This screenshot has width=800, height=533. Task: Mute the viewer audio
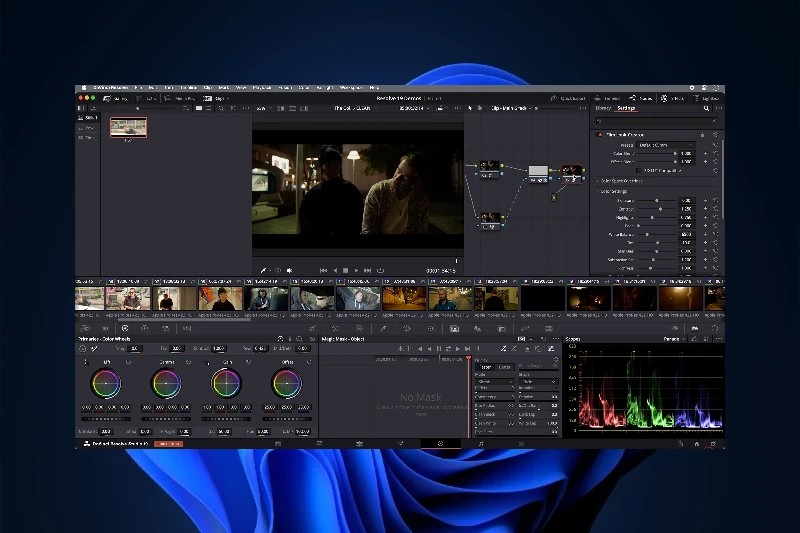point(289,270)
